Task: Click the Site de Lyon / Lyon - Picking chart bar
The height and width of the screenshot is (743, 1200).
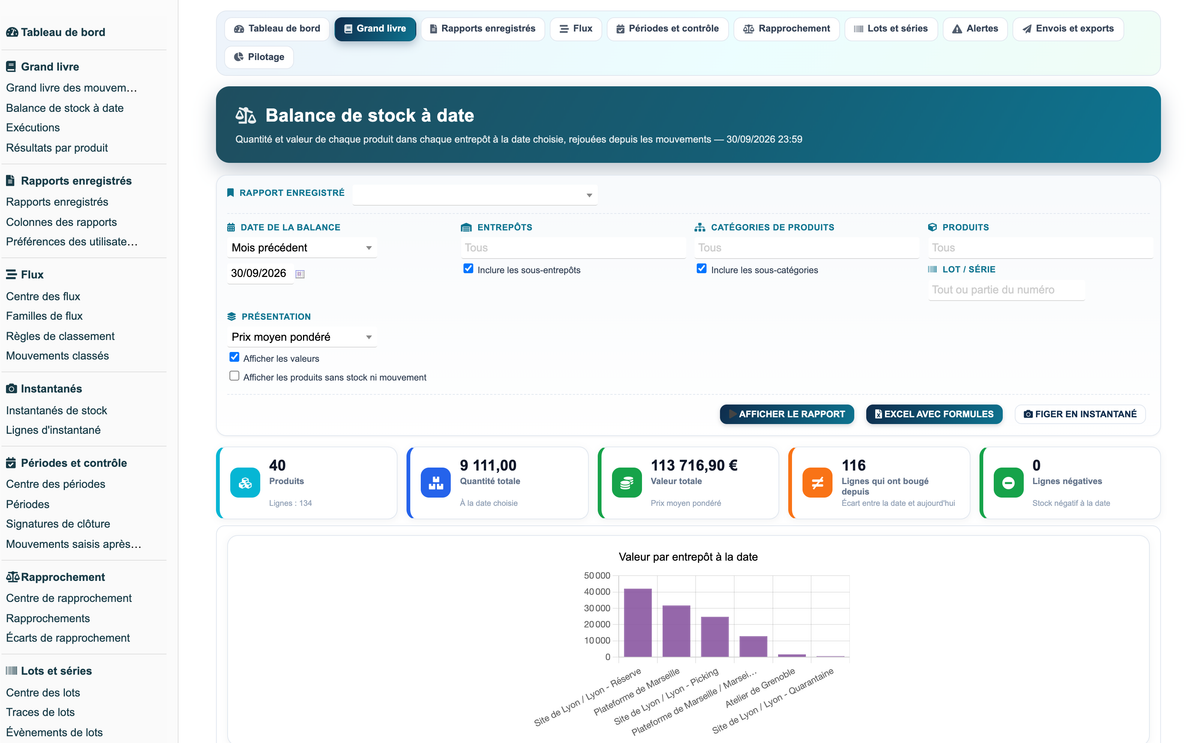Action: point(715,637)
